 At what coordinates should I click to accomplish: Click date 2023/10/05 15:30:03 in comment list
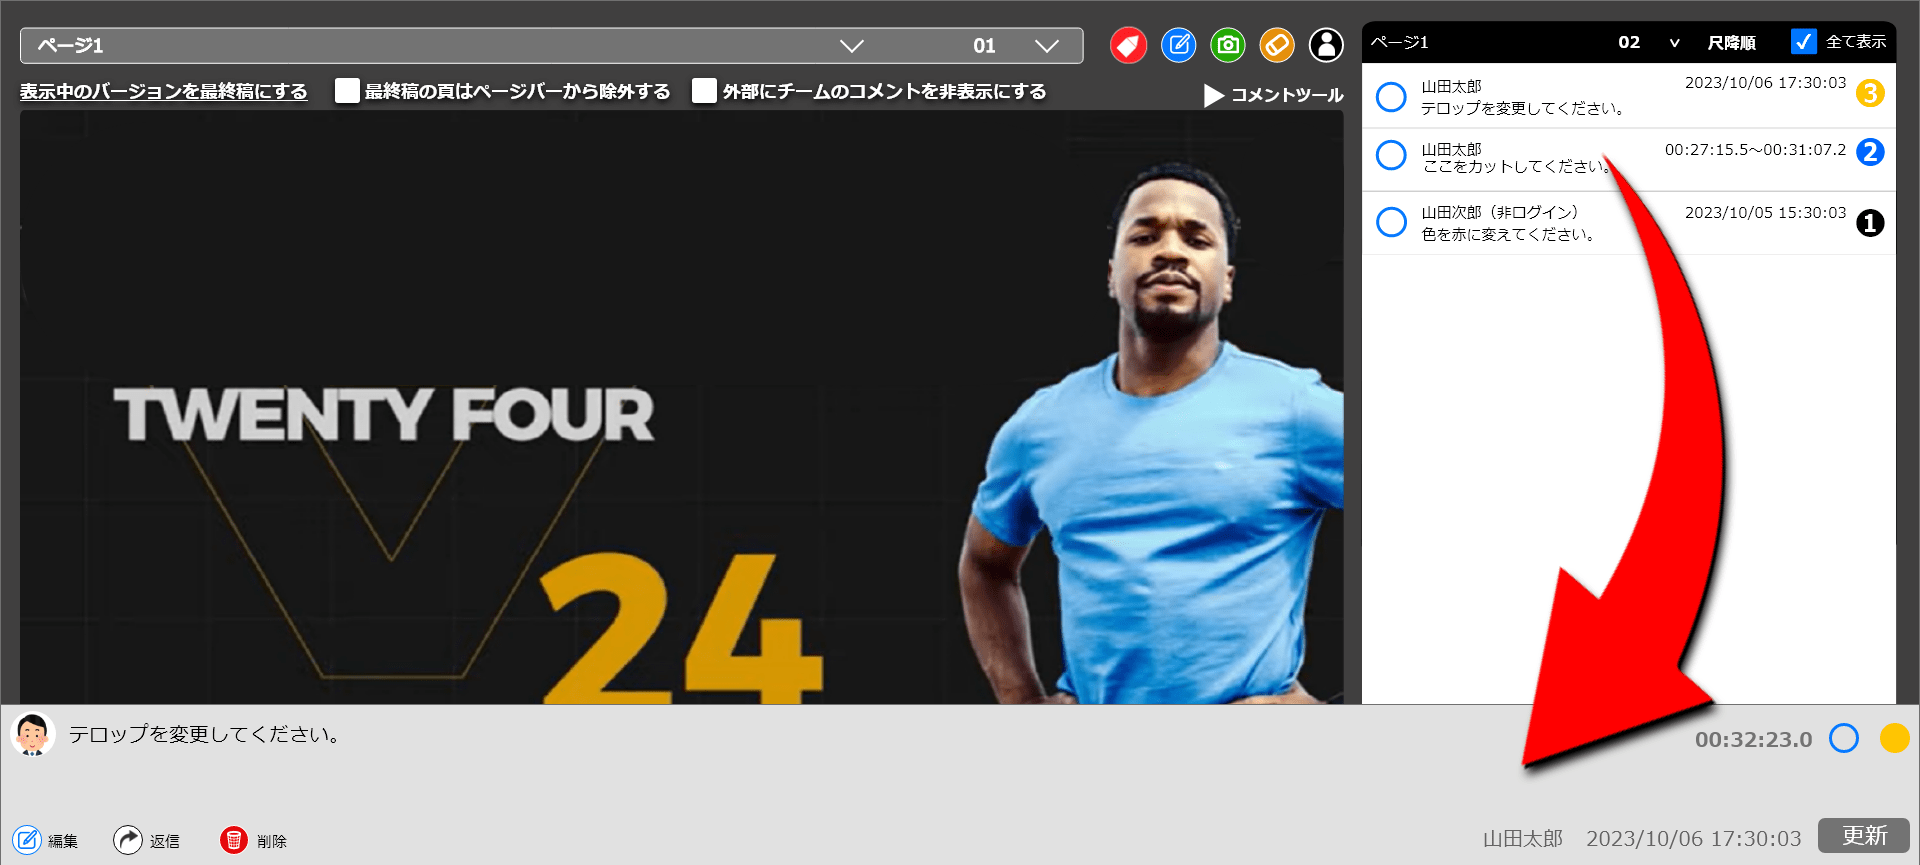1765,213
